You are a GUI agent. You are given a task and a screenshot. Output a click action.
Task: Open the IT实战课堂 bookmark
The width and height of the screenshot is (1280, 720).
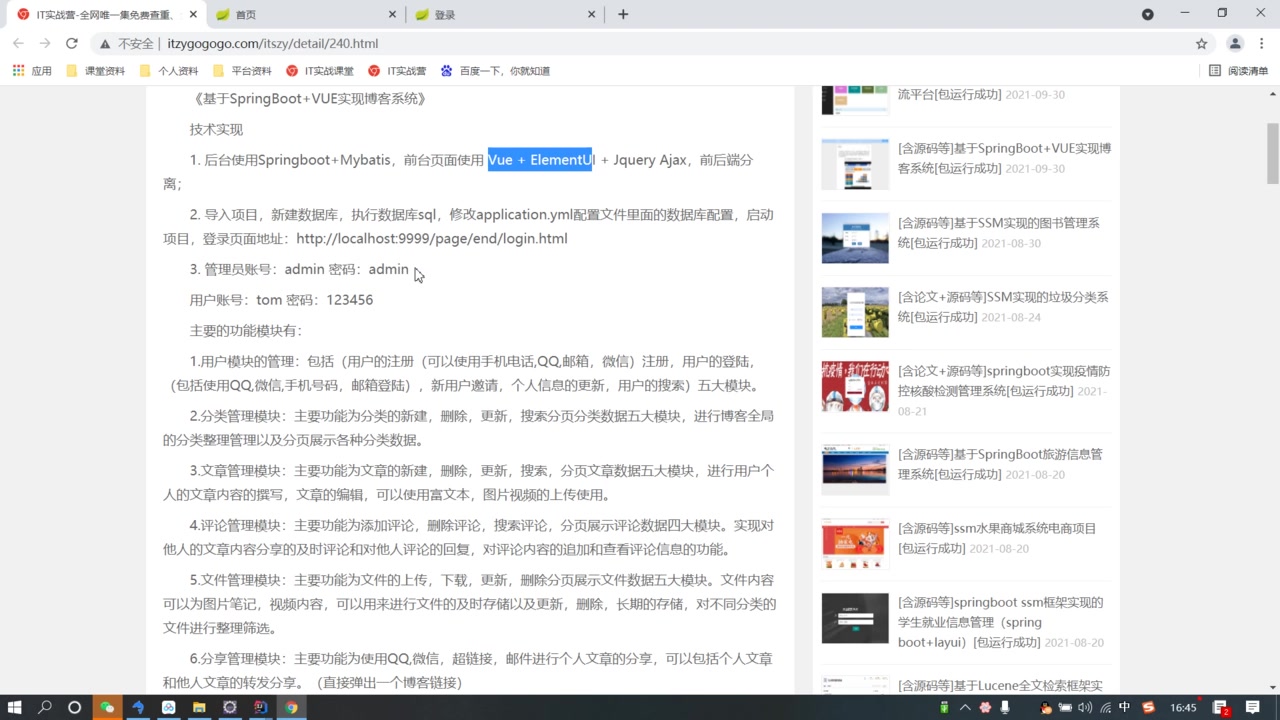(320, 71)
